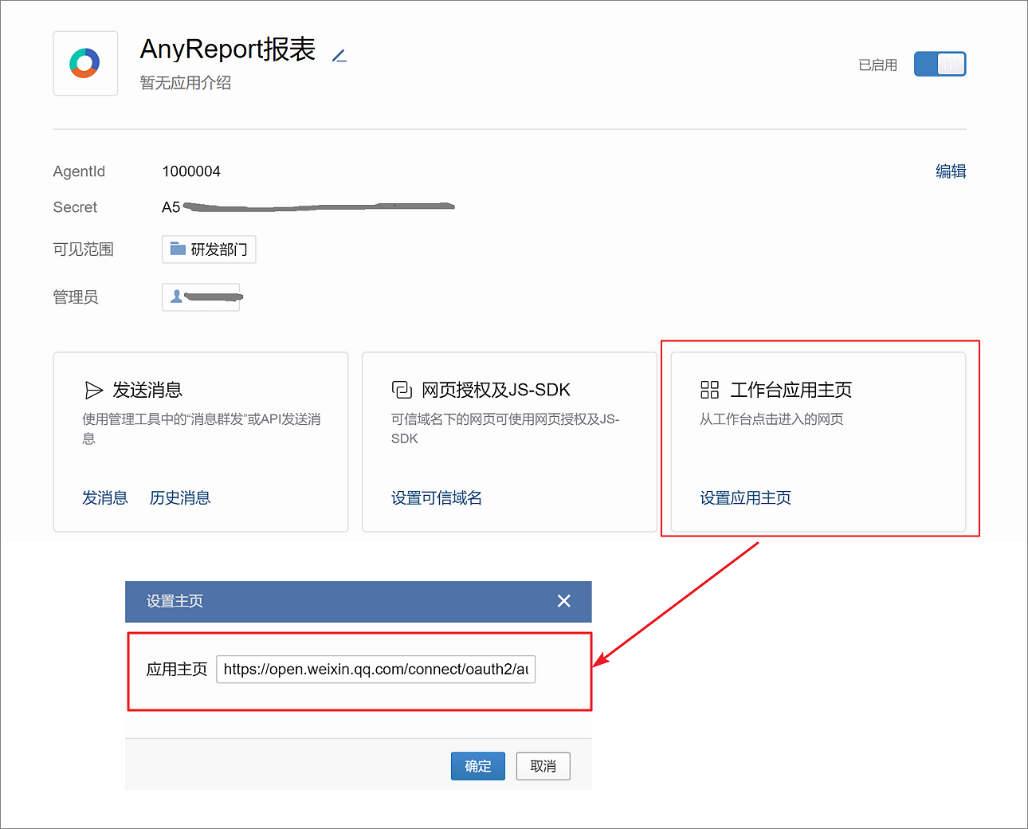This screenshot has height=829, width=1028.
Task: Click the 发送消息 card title
Action: (147, 390)
